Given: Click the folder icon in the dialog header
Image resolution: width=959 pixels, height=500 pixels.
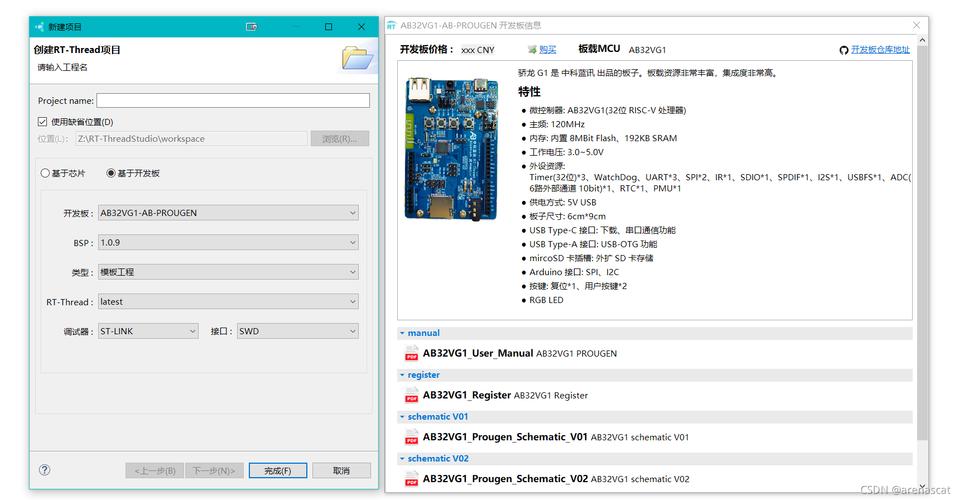Looking at the screenshot, I should tap(357, 58).
